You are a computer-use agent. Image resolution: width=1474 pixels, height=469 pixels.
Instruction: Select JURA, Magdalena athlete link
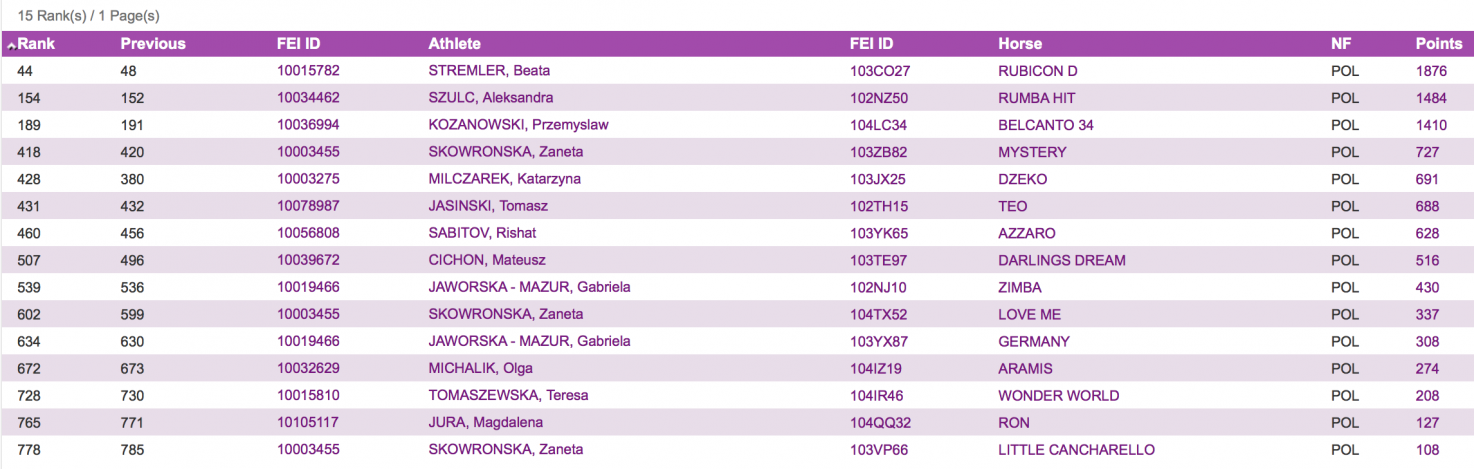pos(486,422)
